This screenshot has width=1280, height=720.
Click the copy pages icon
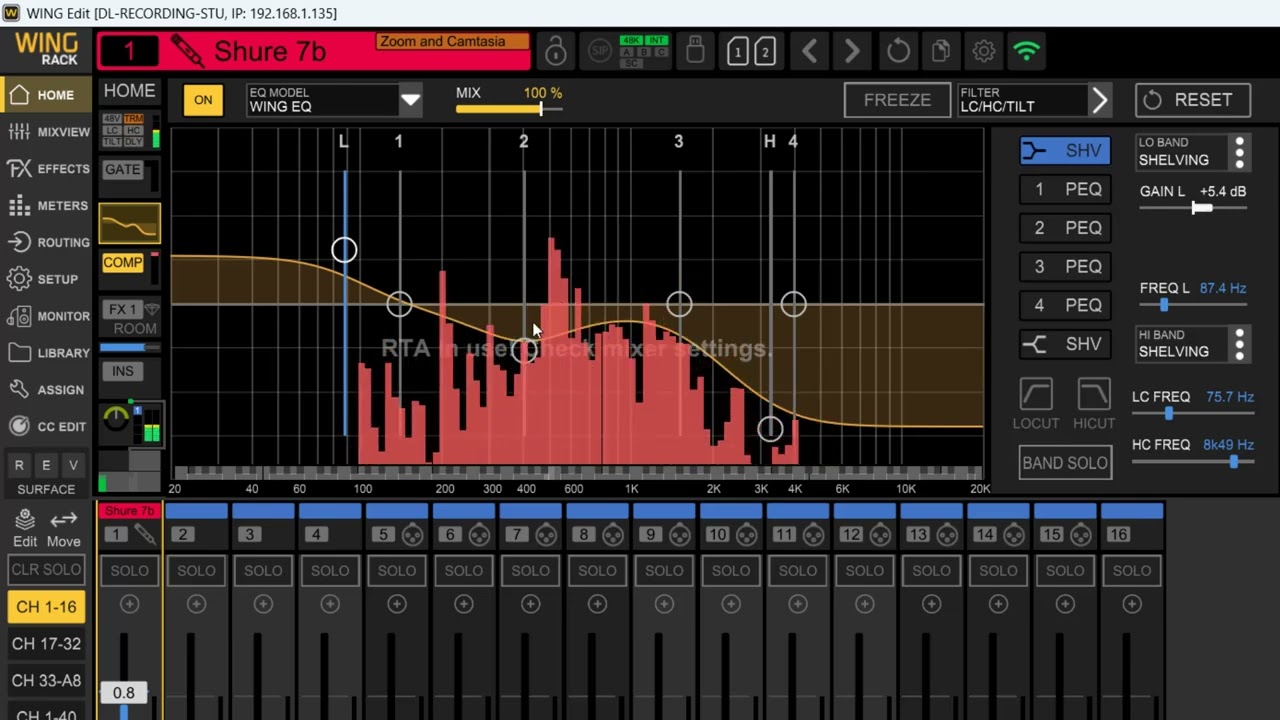tap(940, 51)
